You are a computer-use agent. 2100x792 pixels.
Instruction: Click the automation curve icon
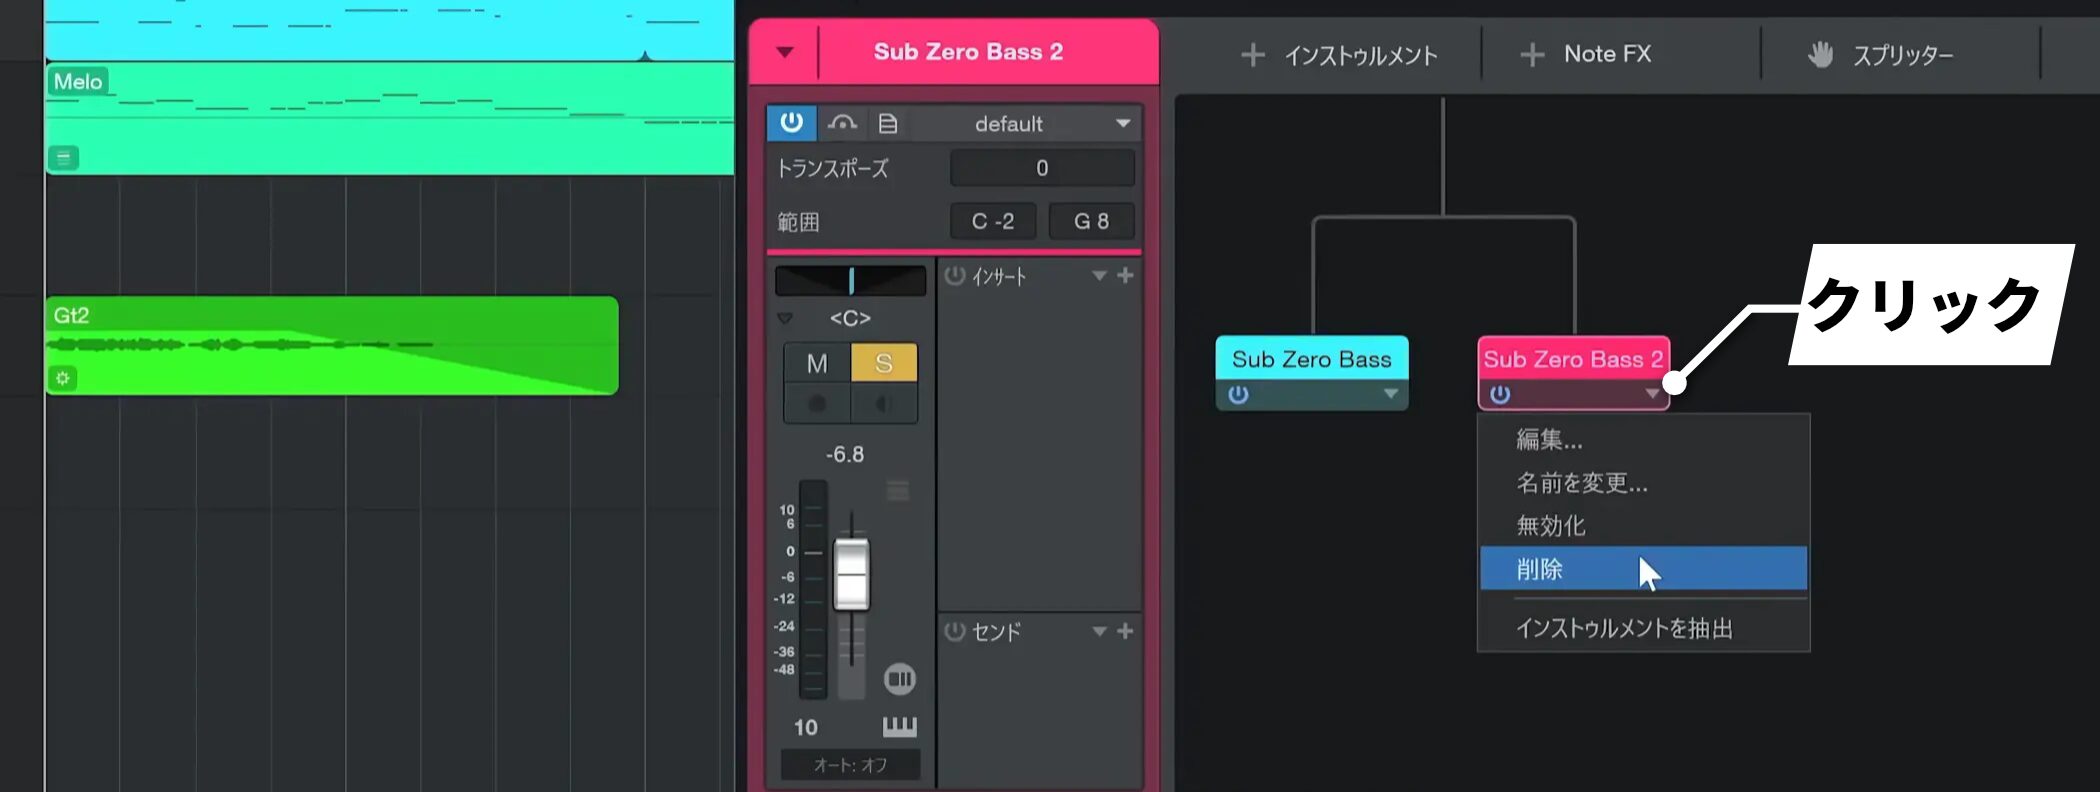(842, 123)
